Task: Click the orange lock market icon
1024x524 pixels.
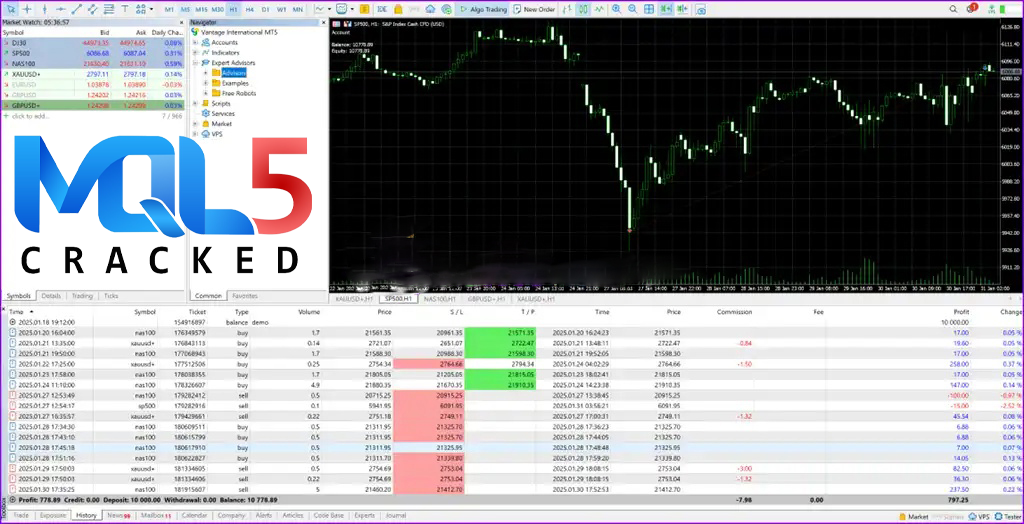Action: [x=398, y=10]
